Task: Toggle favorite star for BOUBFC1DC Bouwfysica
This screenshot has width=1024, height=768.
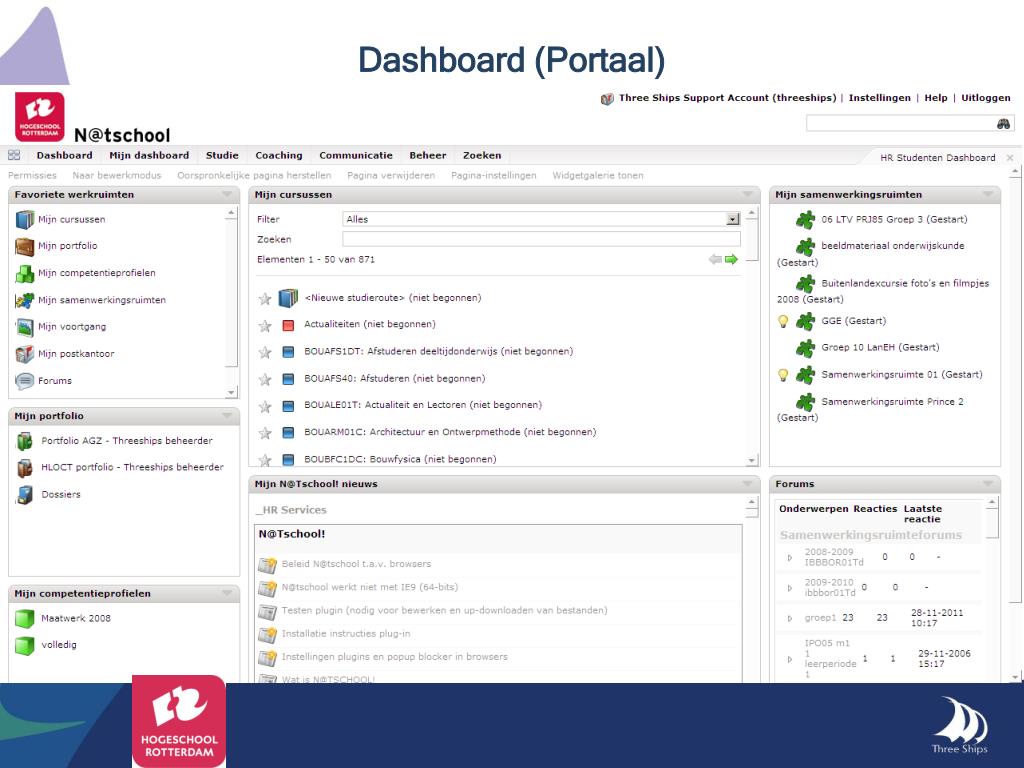Action: point(264,460)
